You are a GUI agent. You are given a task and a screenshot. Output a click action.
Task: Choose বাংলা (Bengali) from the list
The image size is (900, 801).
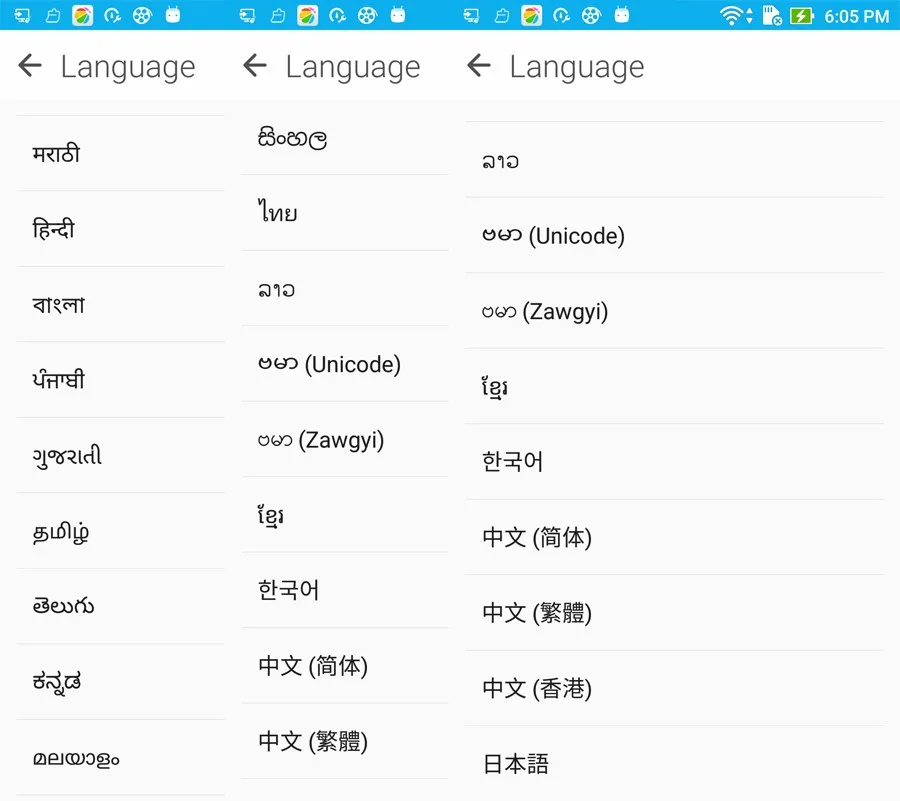pyautogui.click(x=121, y=304)
